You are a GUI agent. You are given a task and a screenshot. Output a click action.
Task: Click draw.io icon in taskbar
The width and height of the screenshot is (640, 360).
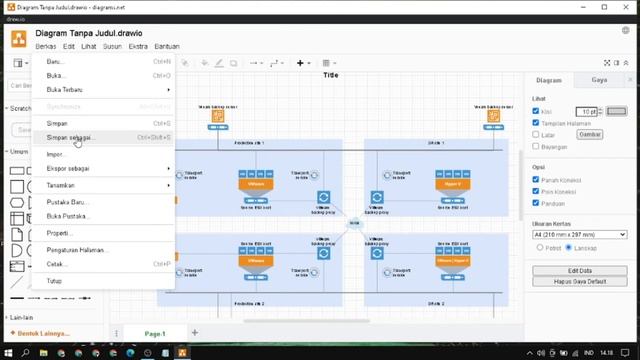pos(182,353)
